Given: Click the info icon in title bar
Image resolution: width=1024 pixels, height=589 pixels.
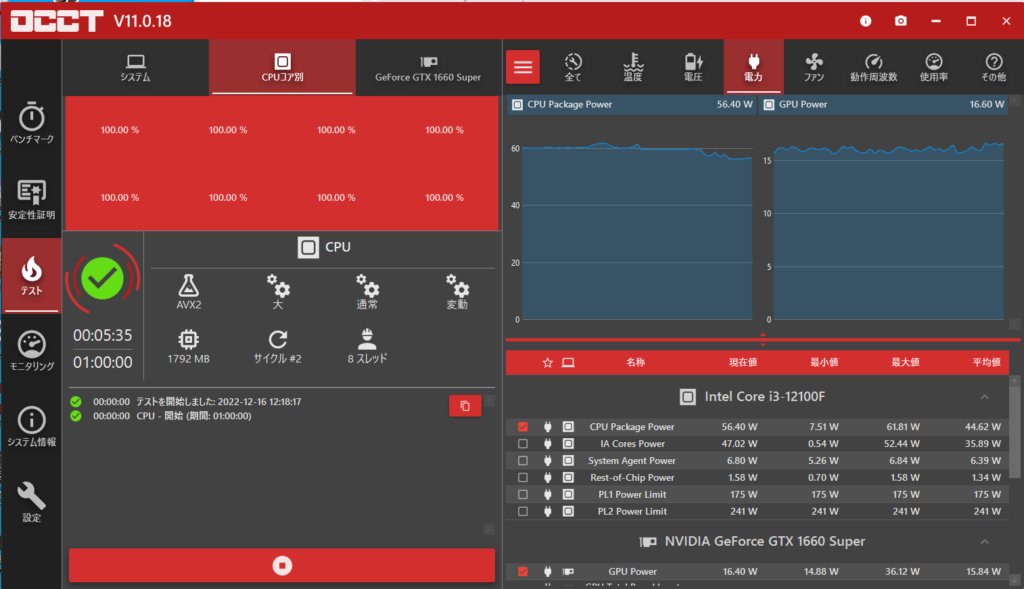Looking at the screenshot, I should [x=865, y=21].
